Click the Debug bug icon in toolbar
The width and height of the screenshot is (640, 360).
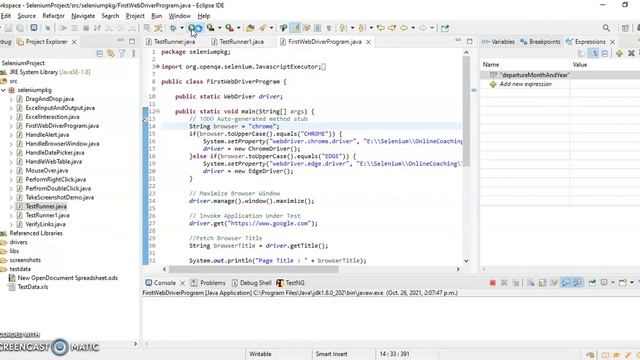coord(173,28)
